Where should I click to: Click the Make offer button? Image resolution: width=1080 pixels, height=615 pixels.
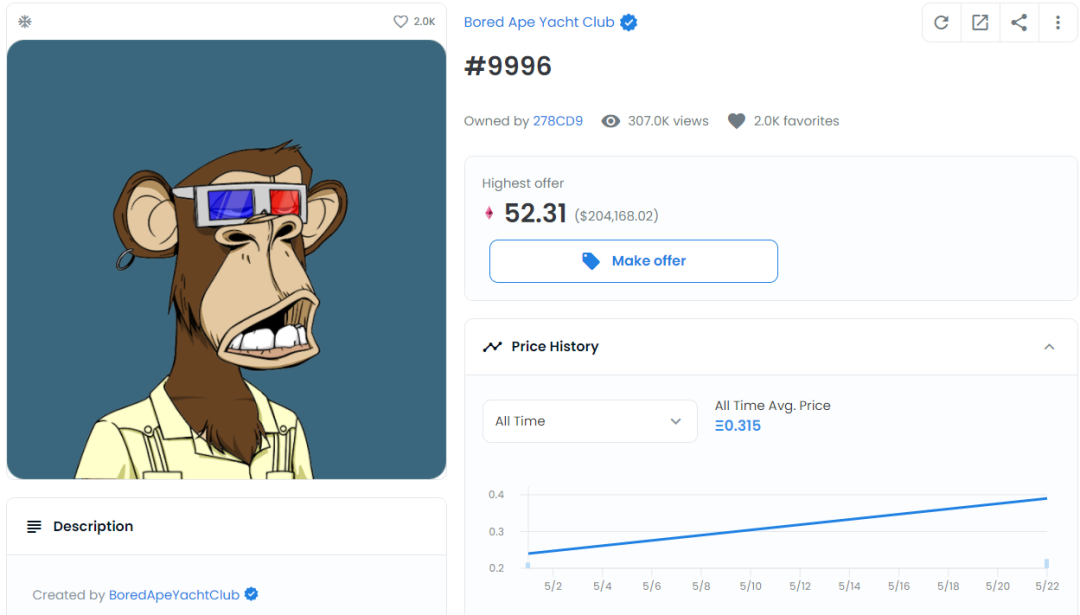pyautogui.click(x=633, y=261)
